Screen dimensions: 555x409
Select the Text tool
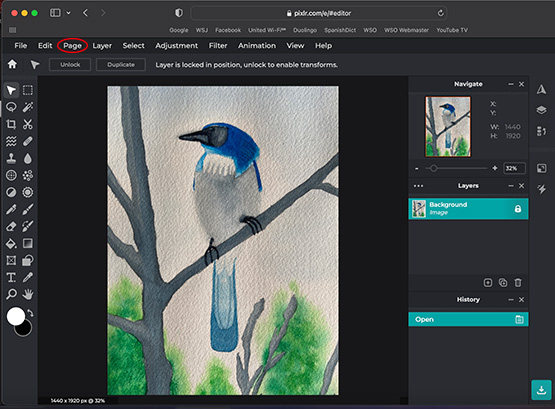[x=11, y=277]
